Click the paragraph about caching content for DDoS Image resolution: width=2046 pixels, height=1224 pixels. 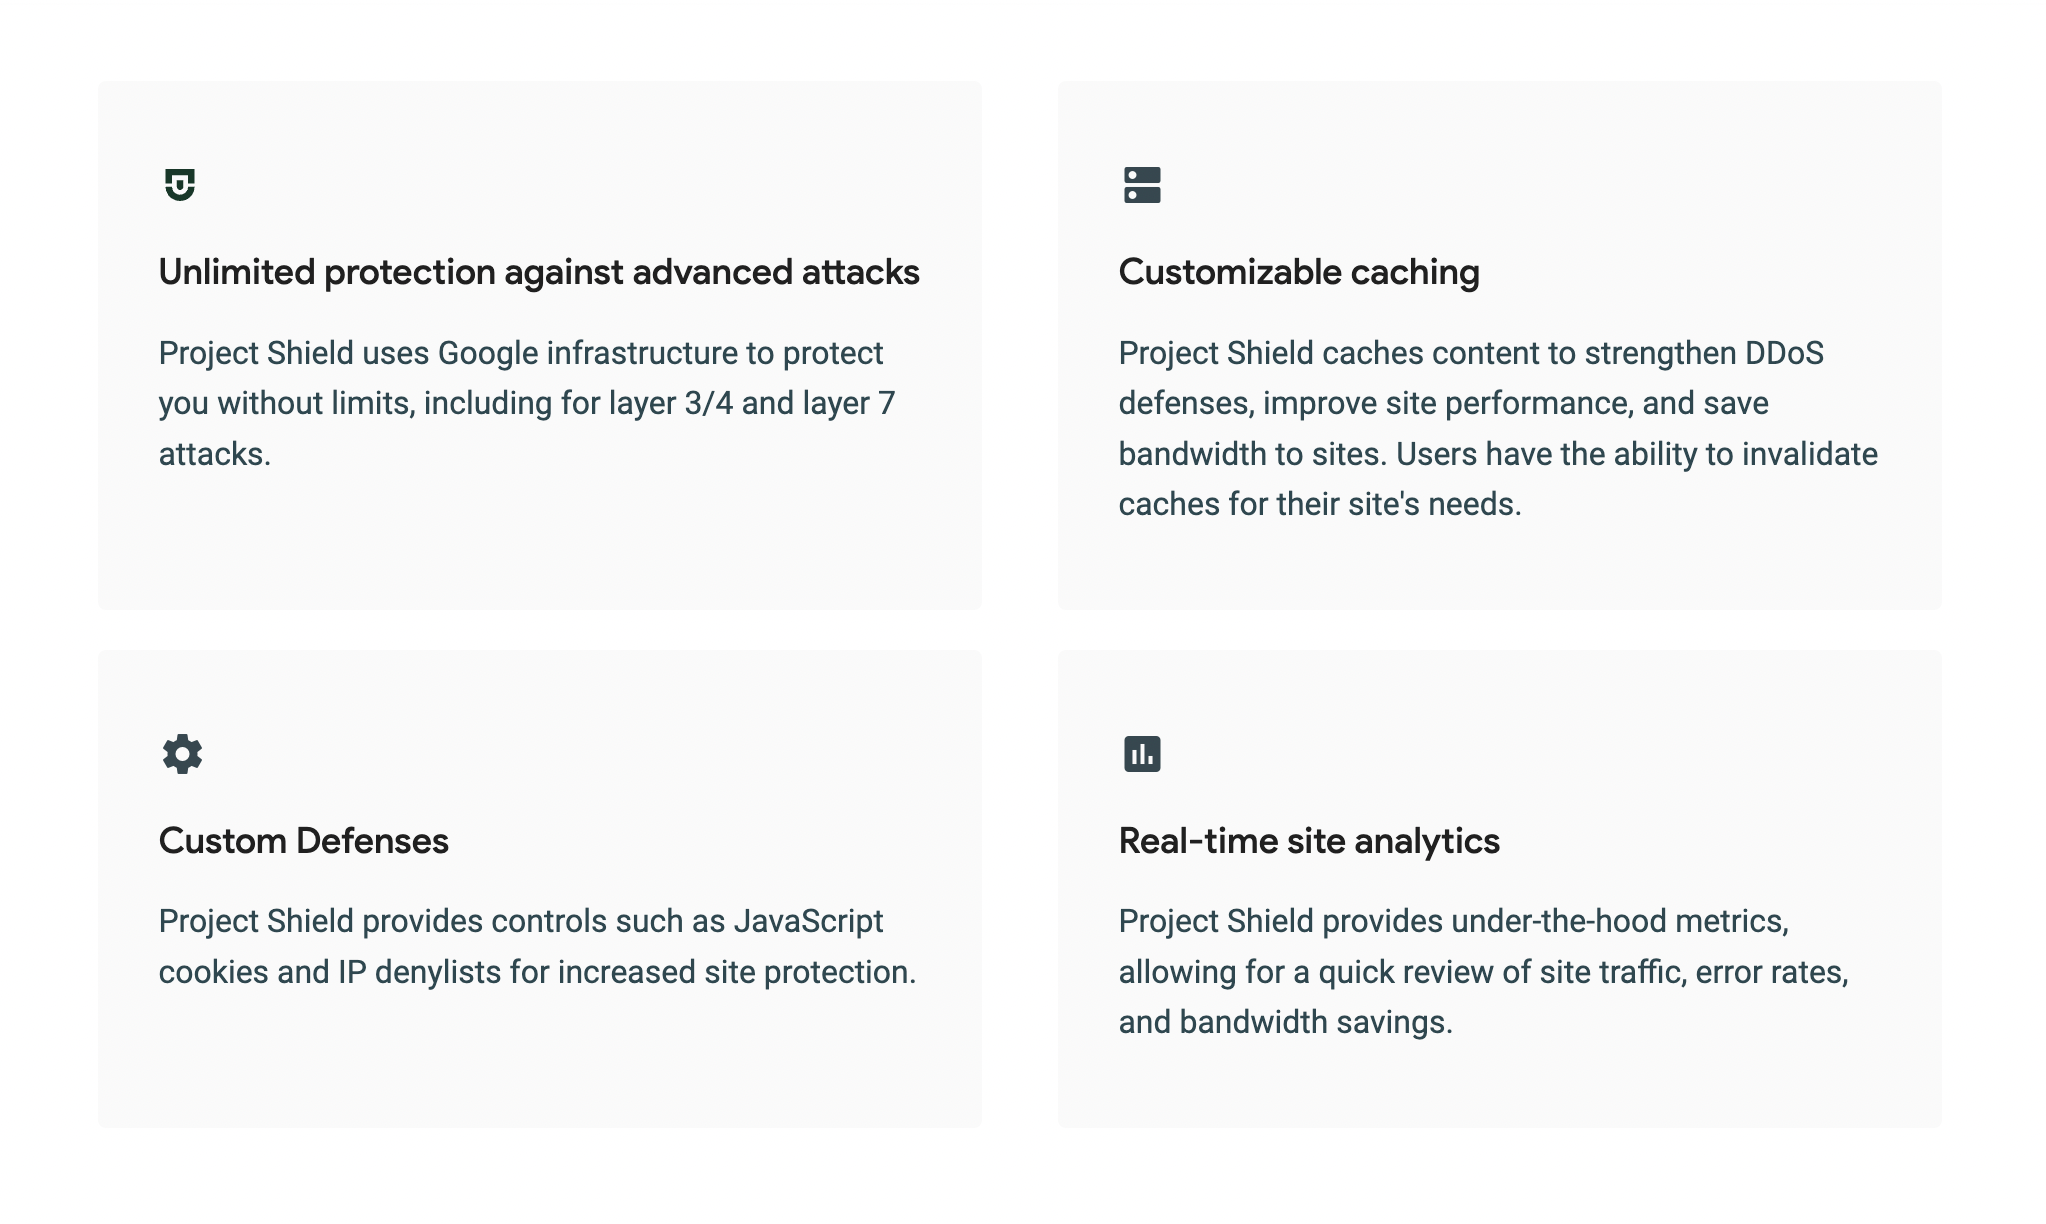click(1498, 428)
